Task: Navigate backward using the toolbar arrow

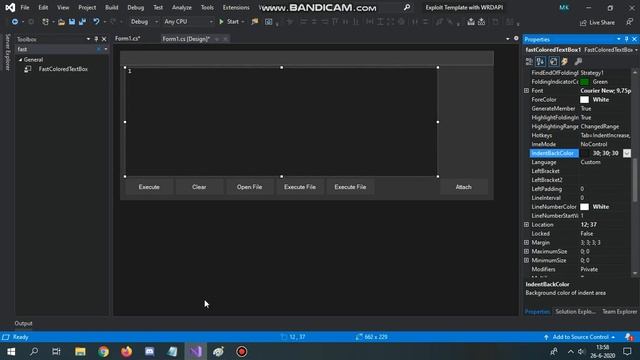Action: [14, 22]
